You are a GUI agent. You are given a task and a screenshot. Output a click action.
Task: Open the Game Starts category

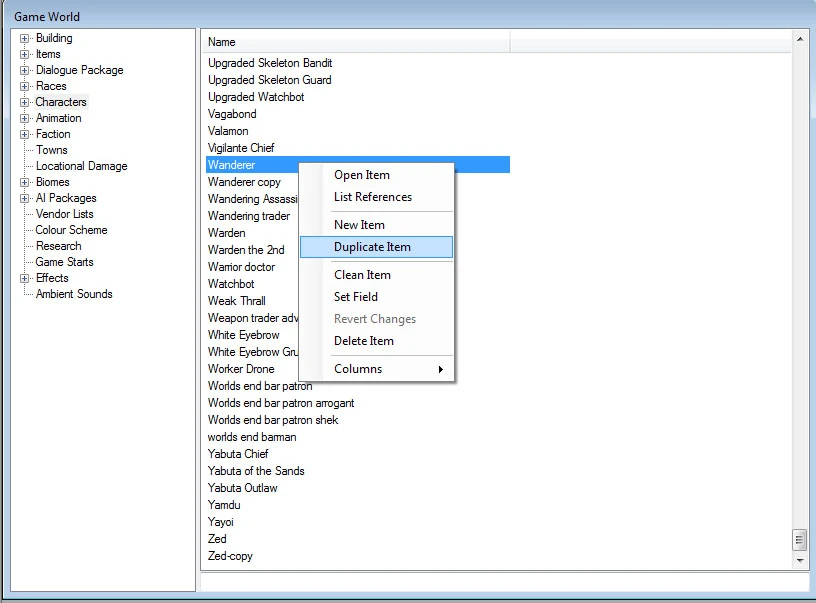pyautogui.click(x=65, y=262)
